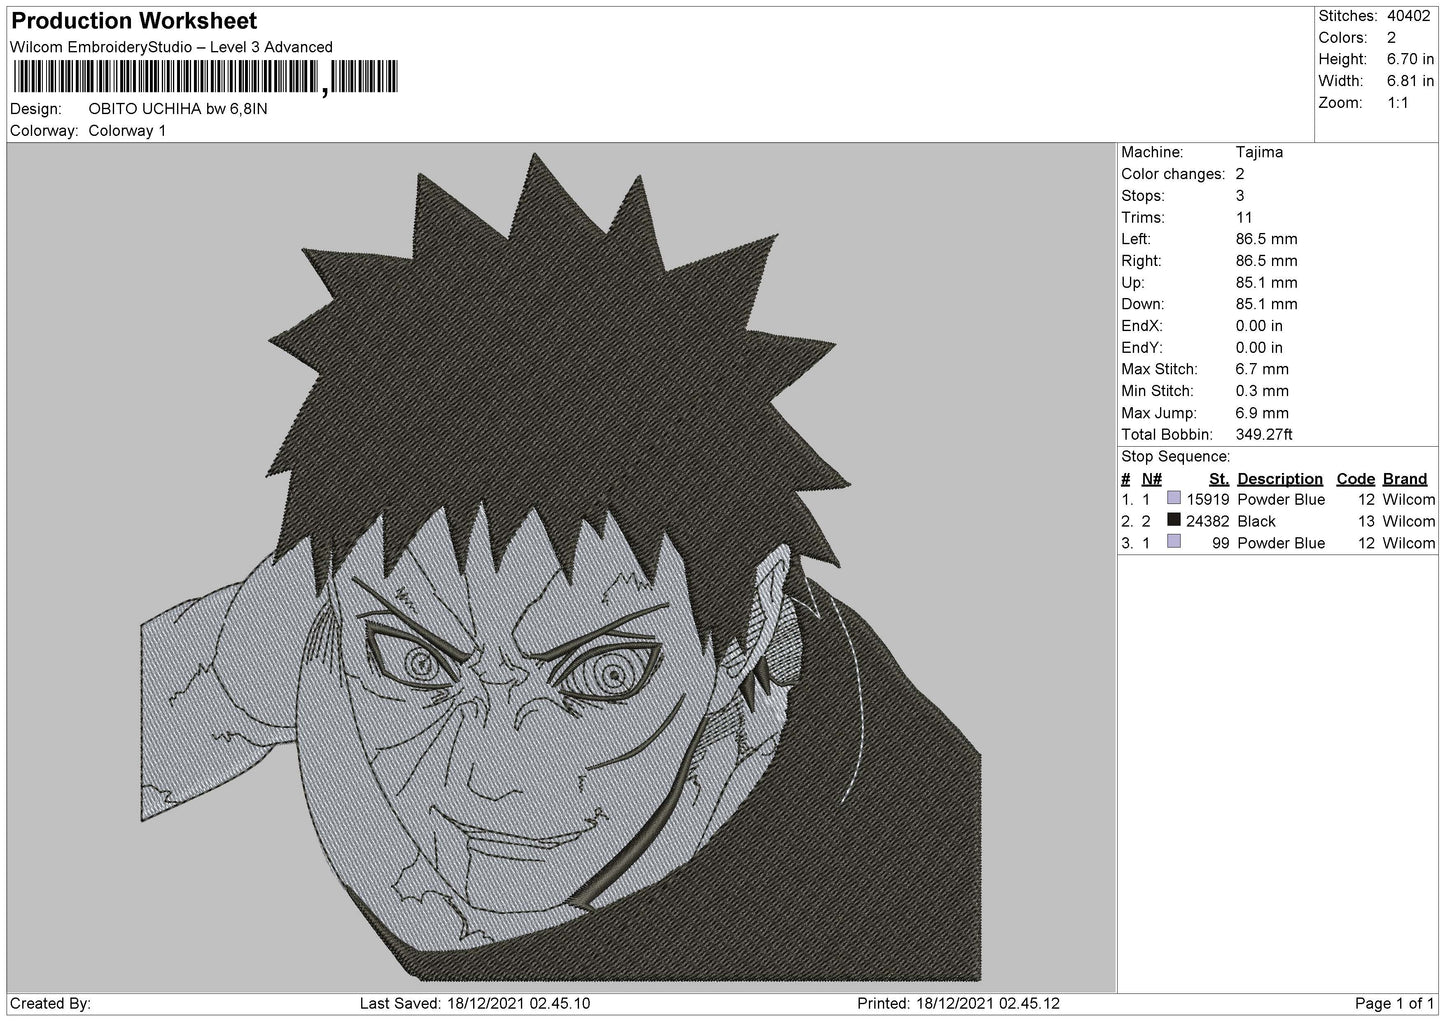Click the 'Code' column header
This screenshot has height=1021, width=1445.
tap(1355, 479)
